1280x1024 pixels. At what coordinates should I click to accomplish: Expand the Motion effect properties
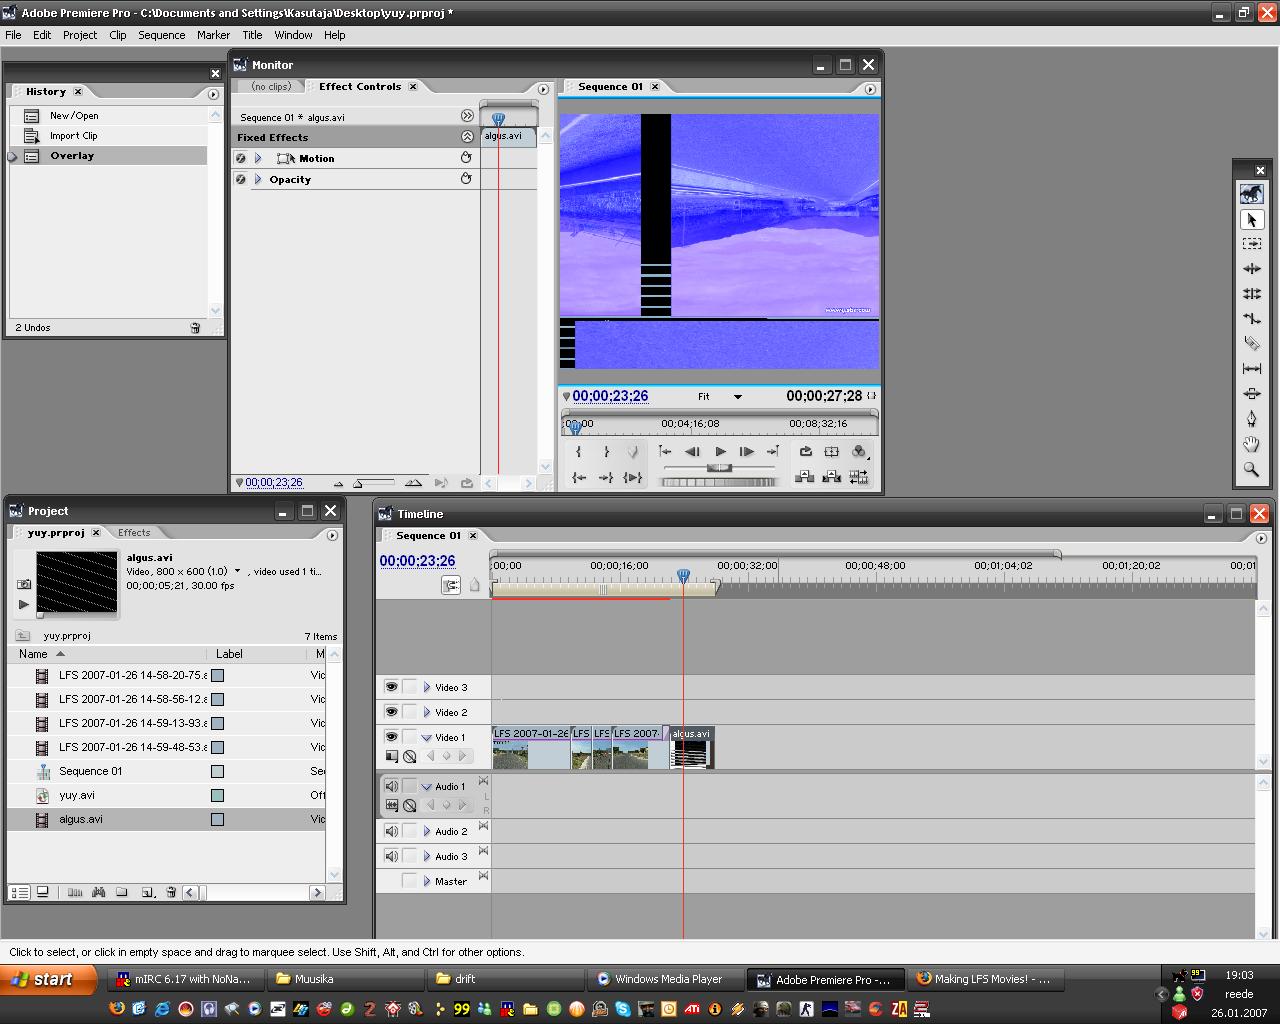258,158
